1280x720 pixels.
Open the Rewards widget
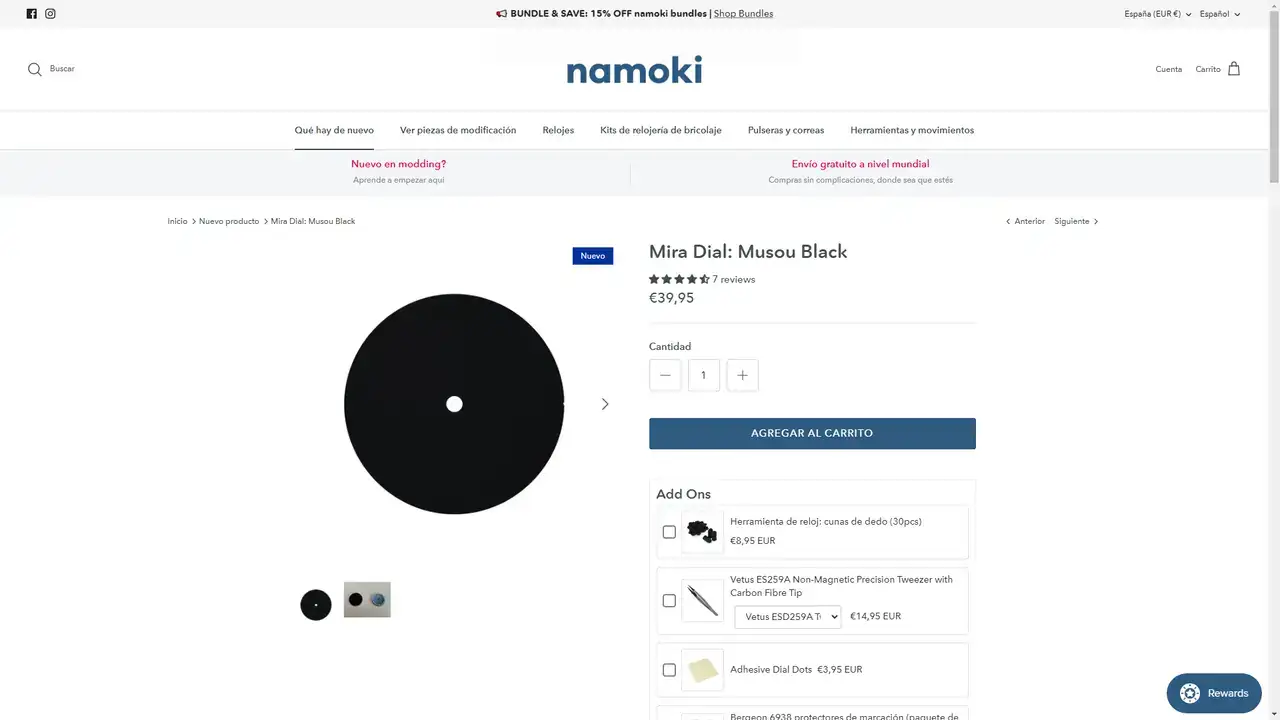pos(1214,693)
